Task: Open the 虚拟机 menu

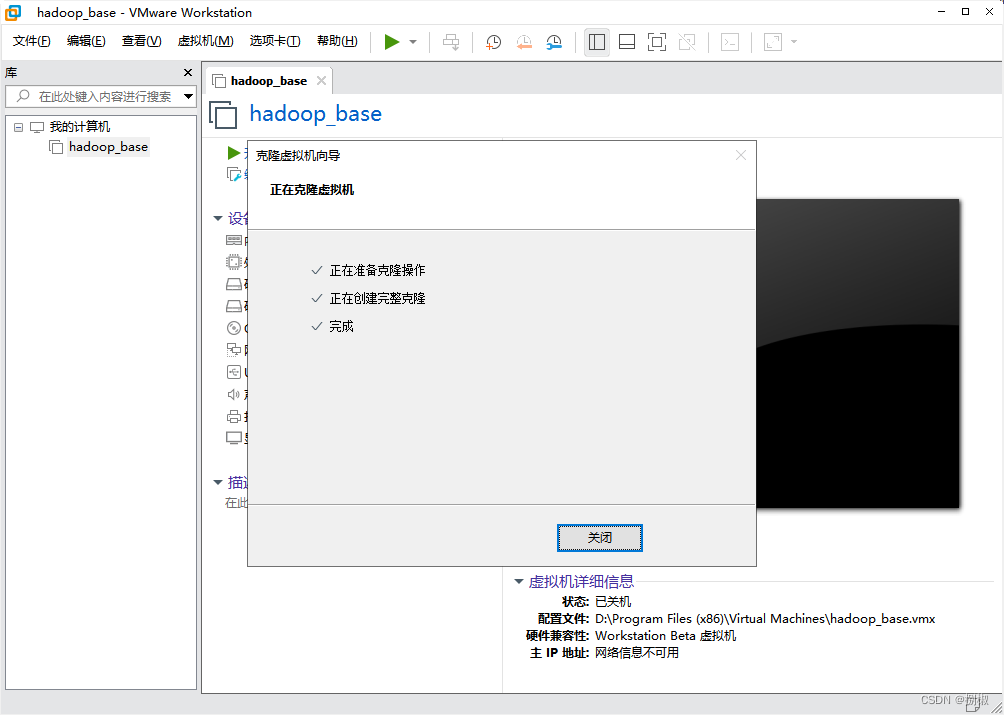Action: point(205,41)
